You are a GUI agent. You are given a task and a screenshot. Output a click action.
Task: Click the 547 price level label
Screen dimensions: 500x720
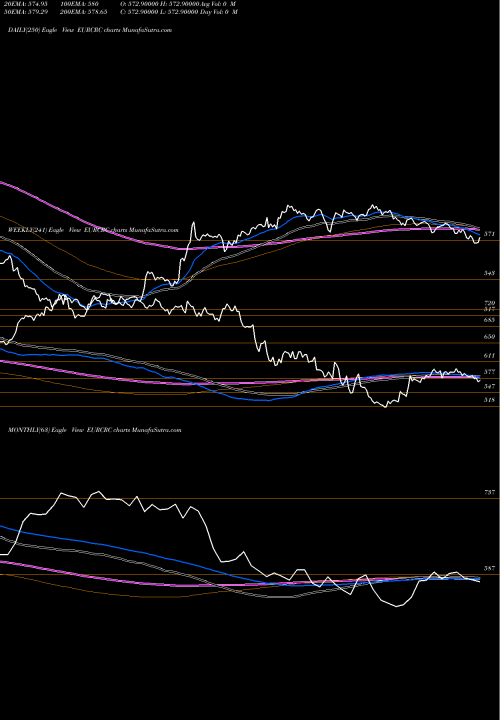[x=489, y=386]
